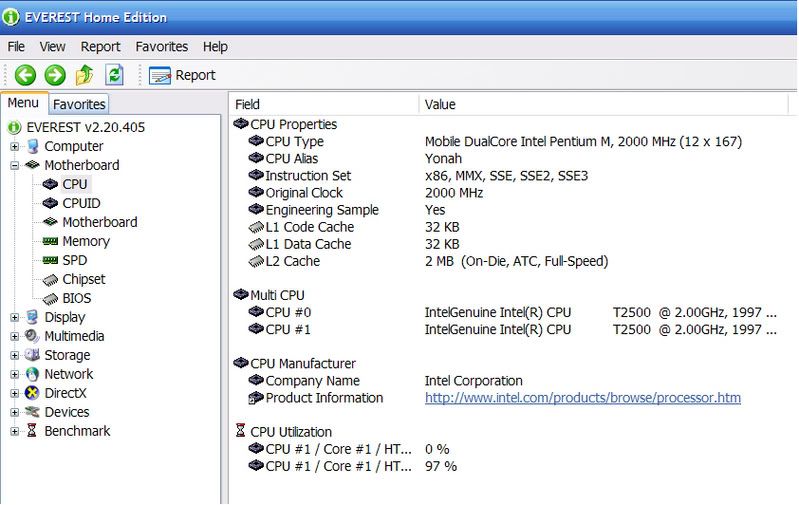
Task: Click the DirectX yellow X icon
Action: [32, 393]
